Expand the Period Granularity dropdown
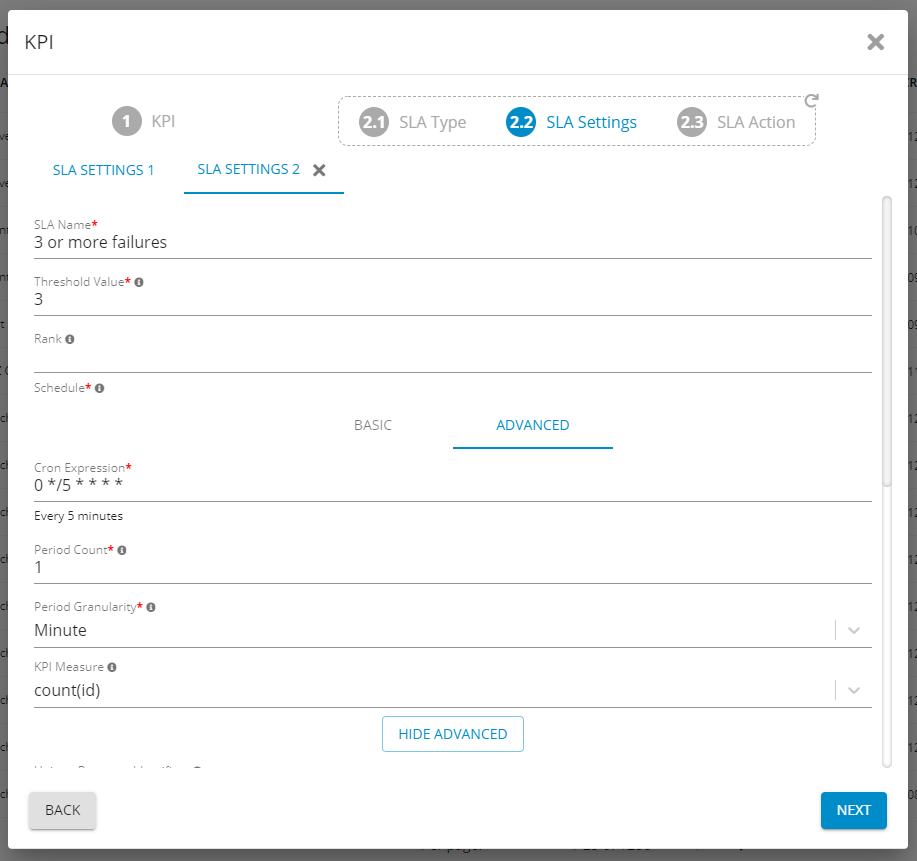Image resolution: width=917 pixels, height=861 pixels. [x=853, y=630]
